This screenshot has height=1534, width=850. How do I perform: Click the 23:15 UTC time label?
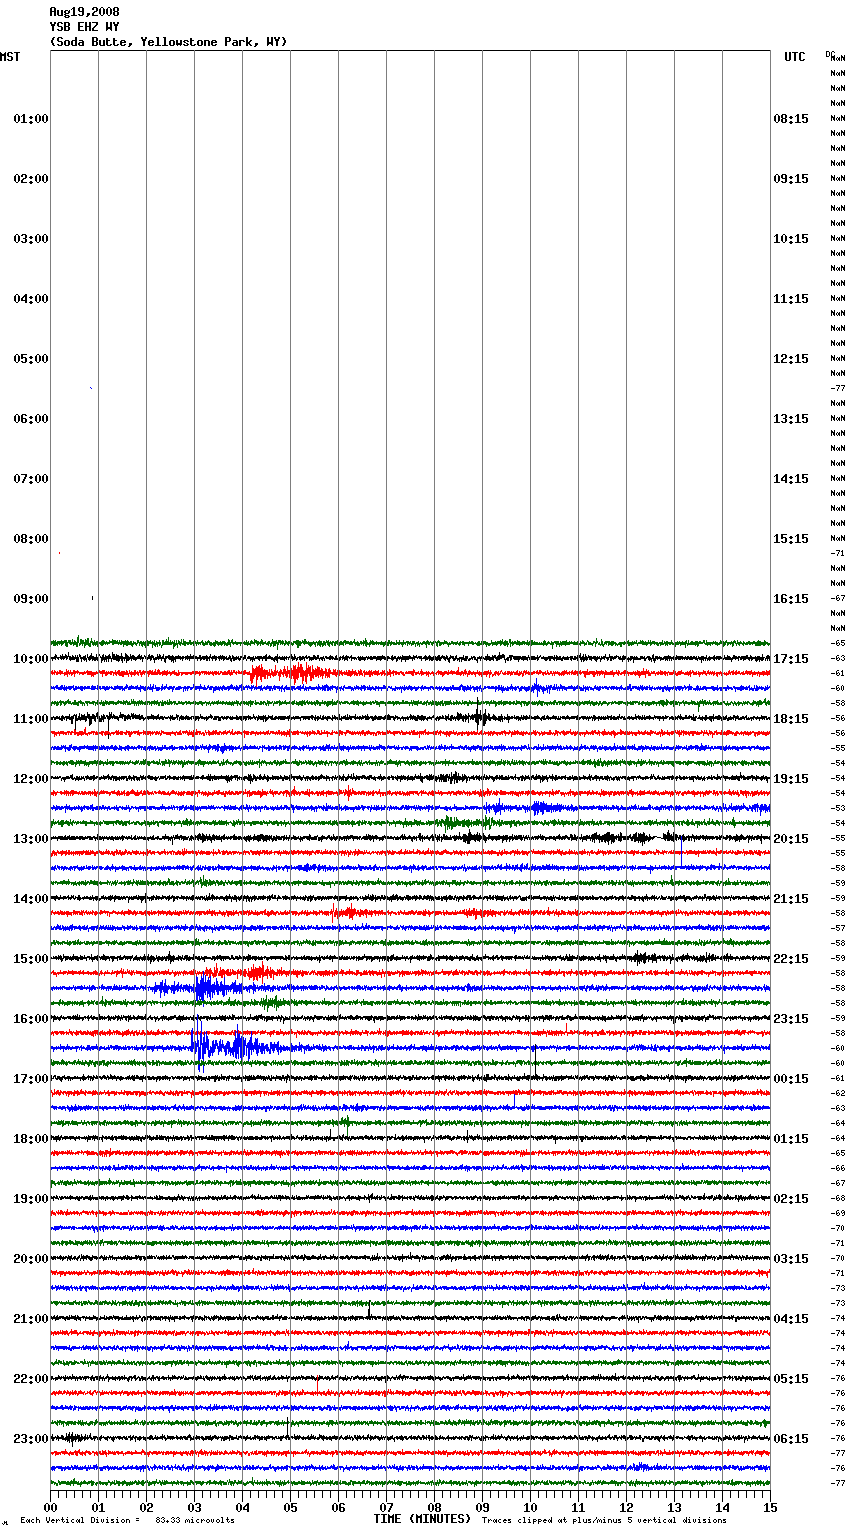(791, 1019)
